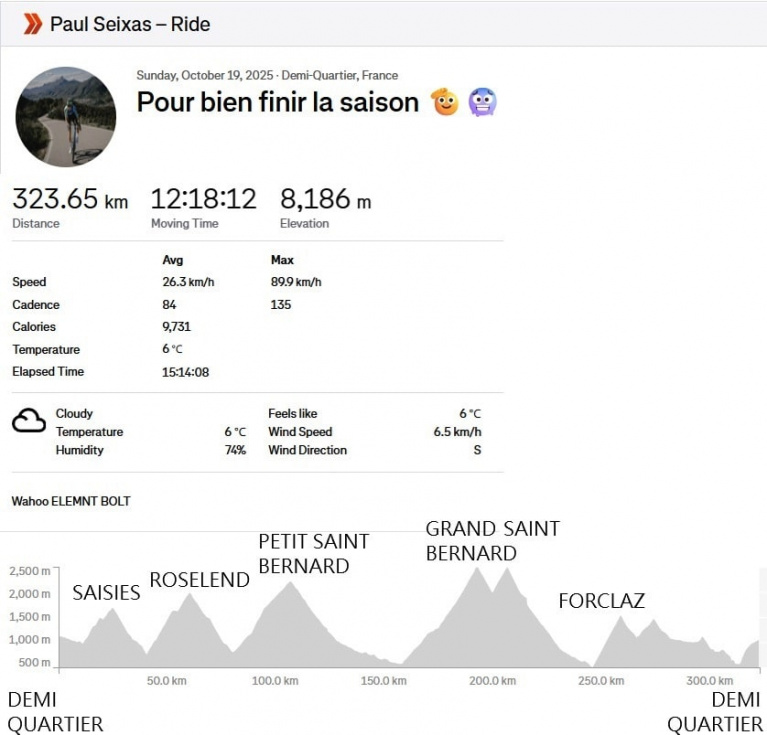Click the Petit Saint Bernard summit on chart
767x735 pixels.
click(x=290, y=583)
